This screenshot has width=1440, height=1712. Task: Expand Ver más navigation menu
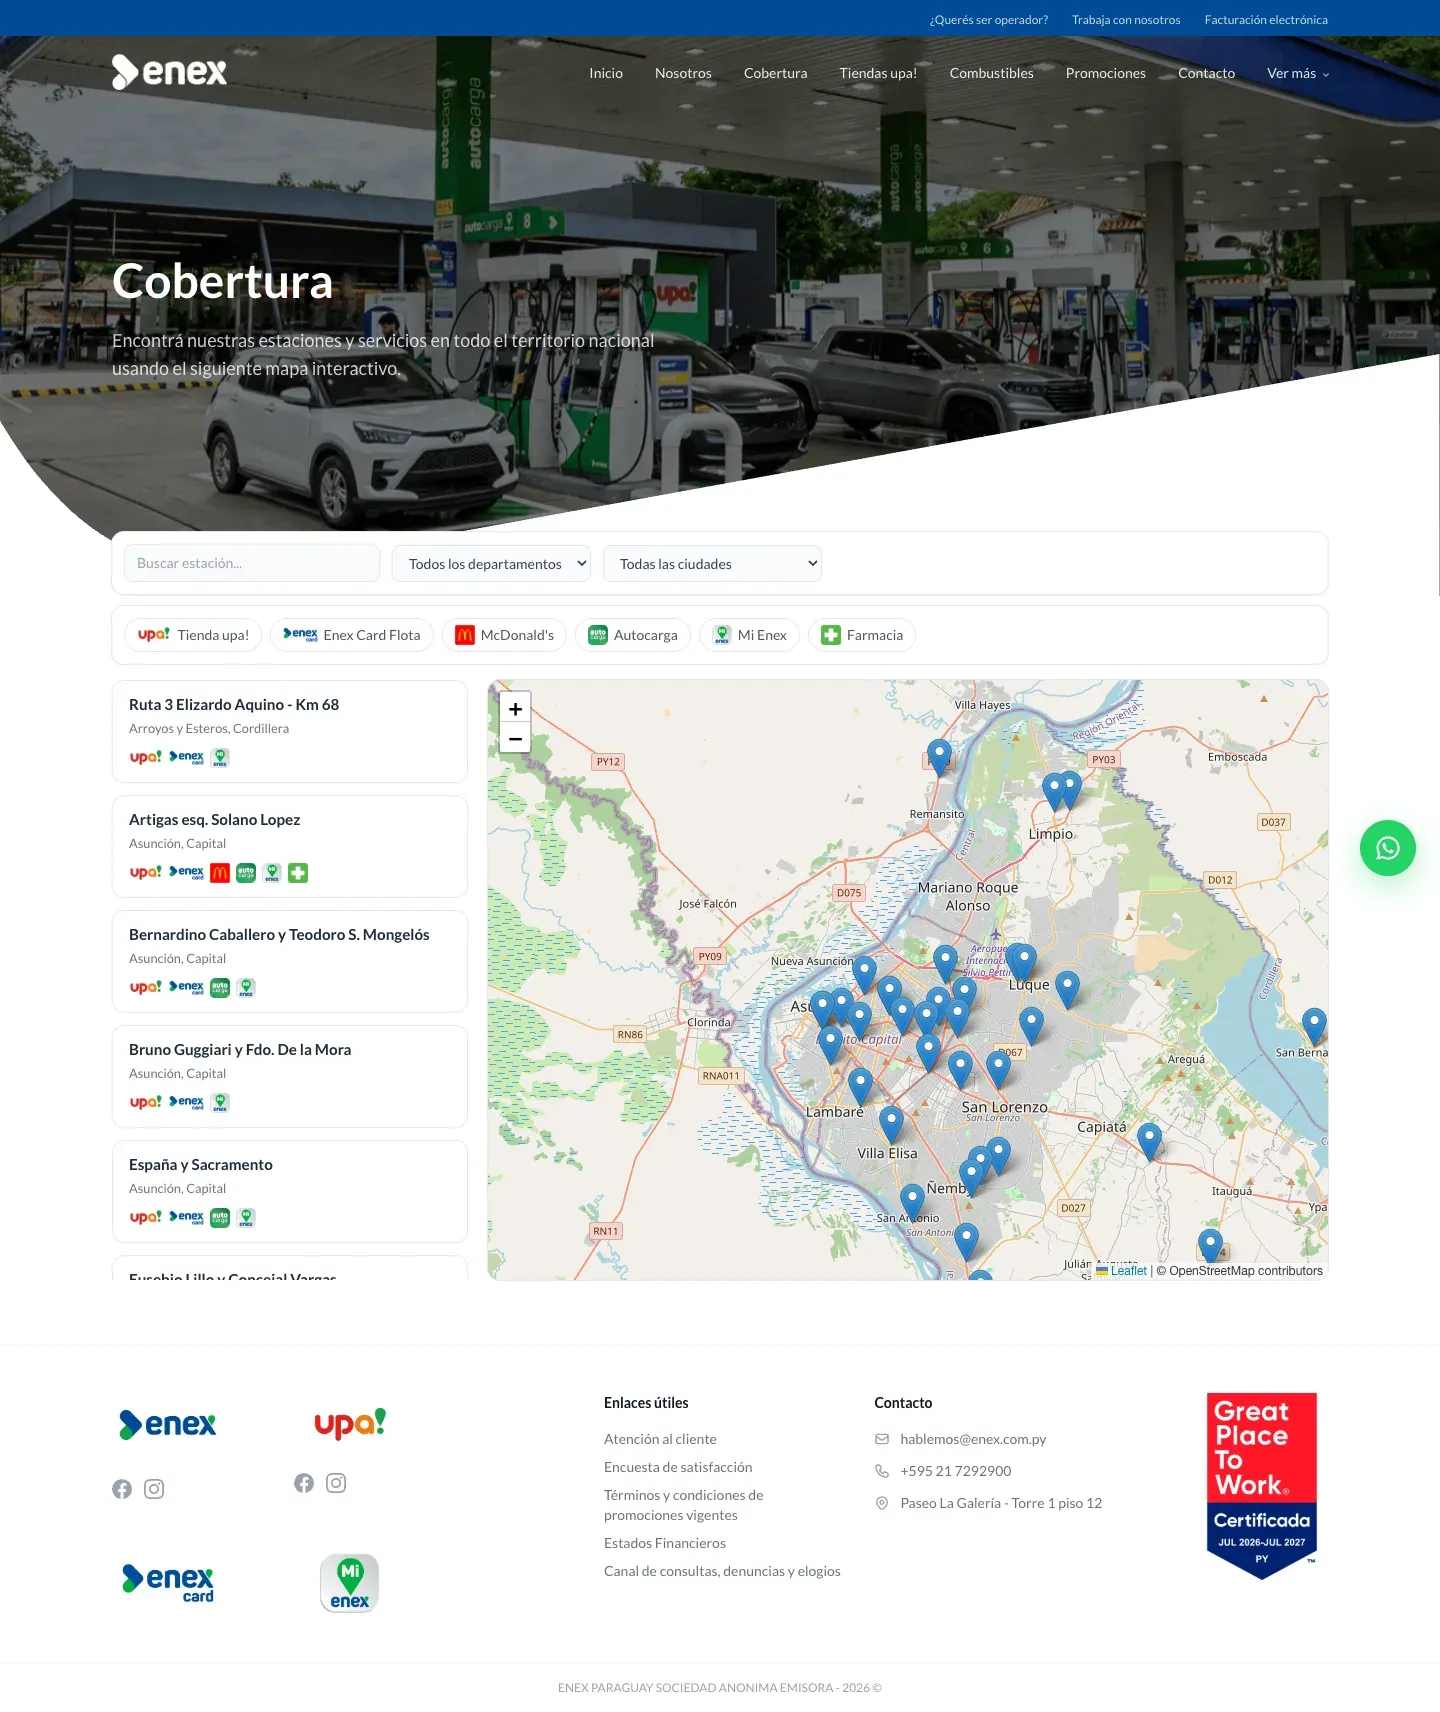point(1298,73)
